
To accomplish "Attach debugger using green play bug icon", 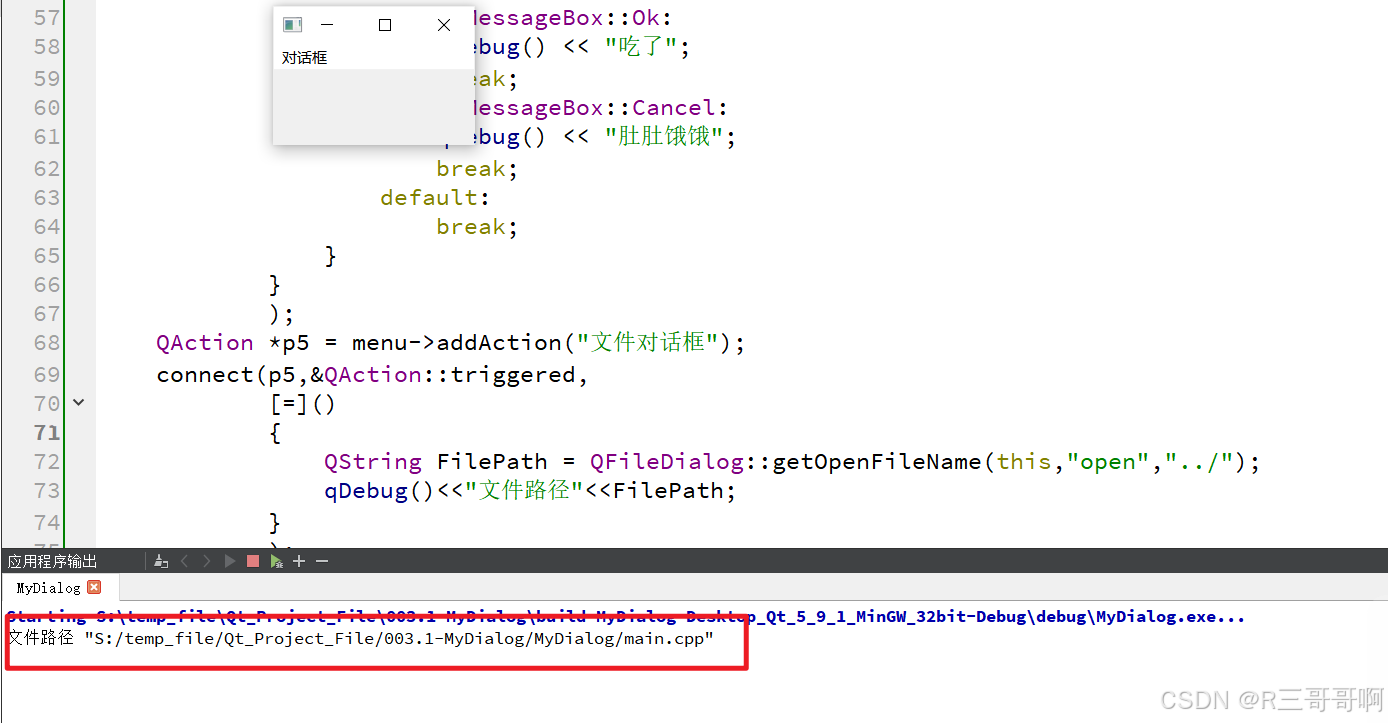I will tap(276, 562).
